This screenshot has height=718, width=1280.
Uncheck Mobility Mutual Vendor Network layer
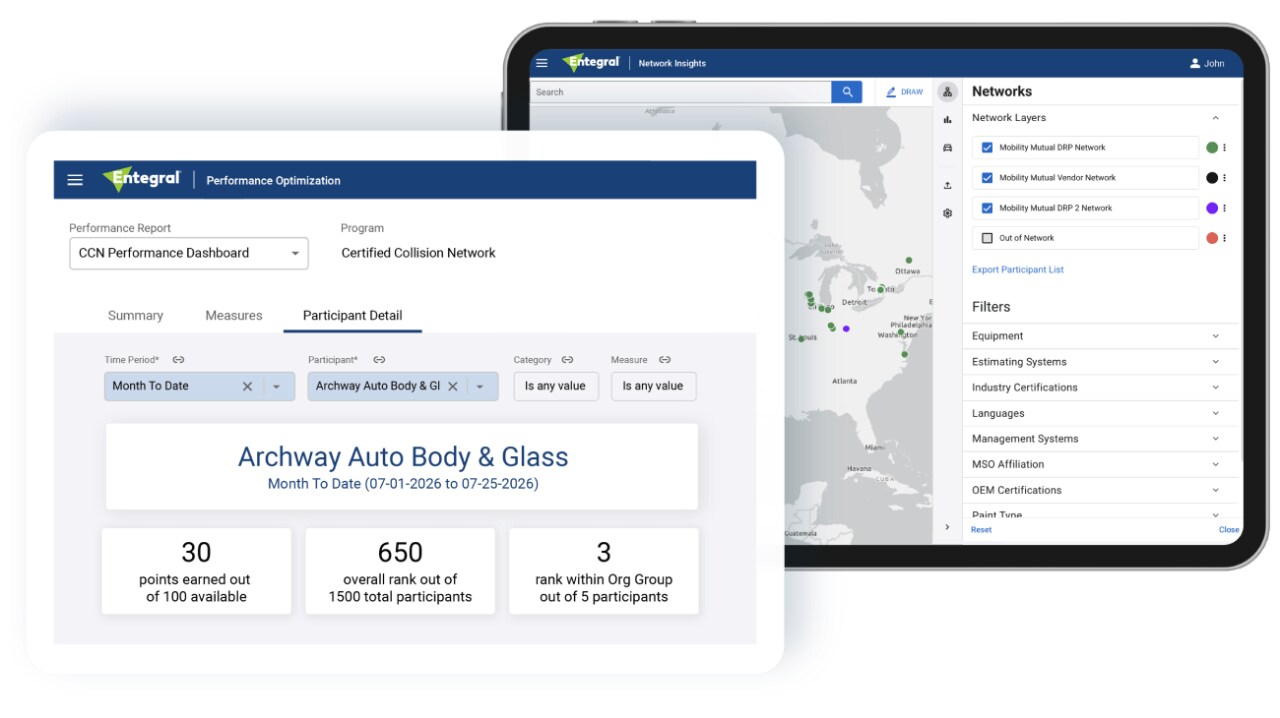(x=987, y=178)
